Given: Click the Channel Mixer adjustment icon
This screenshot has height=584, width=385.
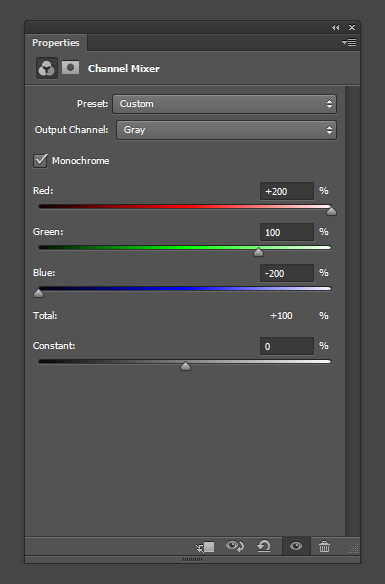Looking at the screenshot, I should coord(47,68).
